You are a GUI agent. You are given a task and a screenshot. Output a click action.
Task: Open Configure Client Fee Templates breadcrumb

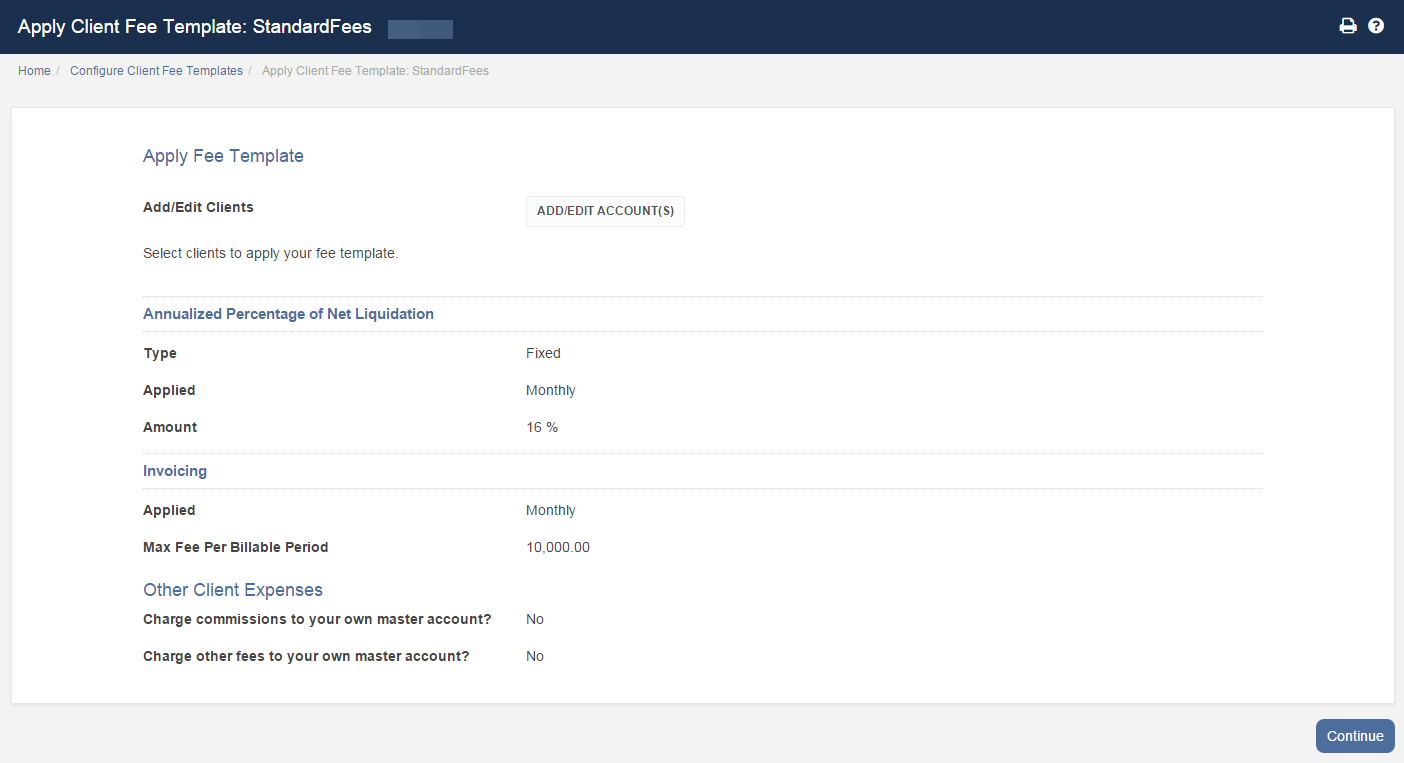tap(156, 71)
